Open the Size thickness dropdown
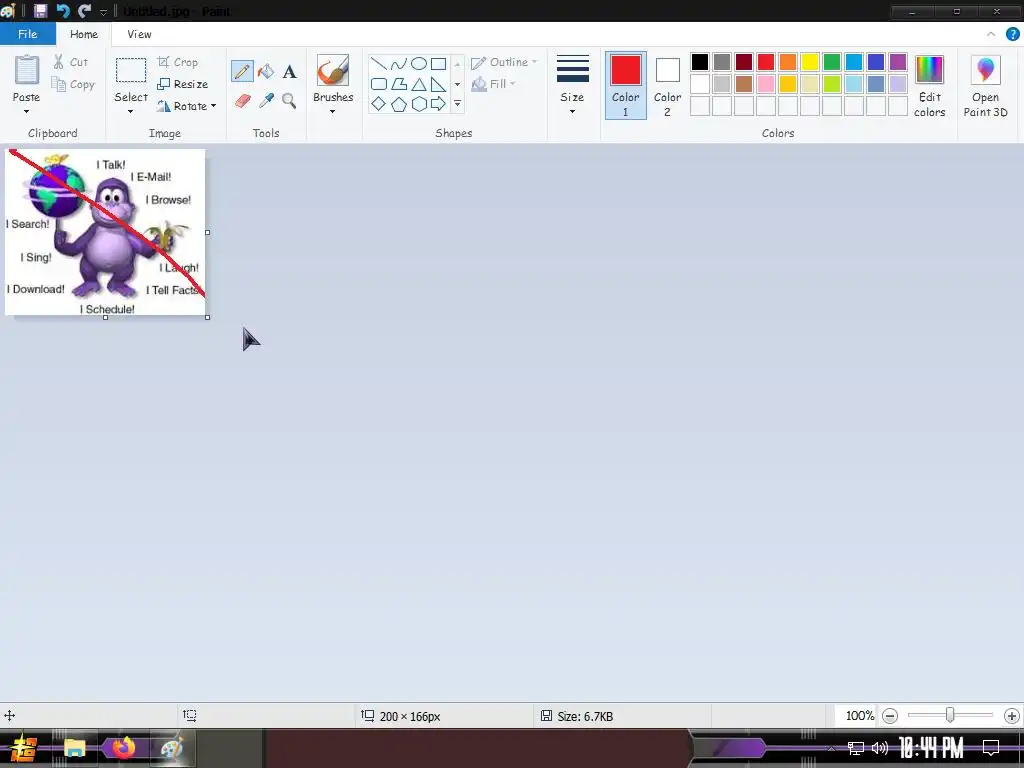 tap(572, 86)
